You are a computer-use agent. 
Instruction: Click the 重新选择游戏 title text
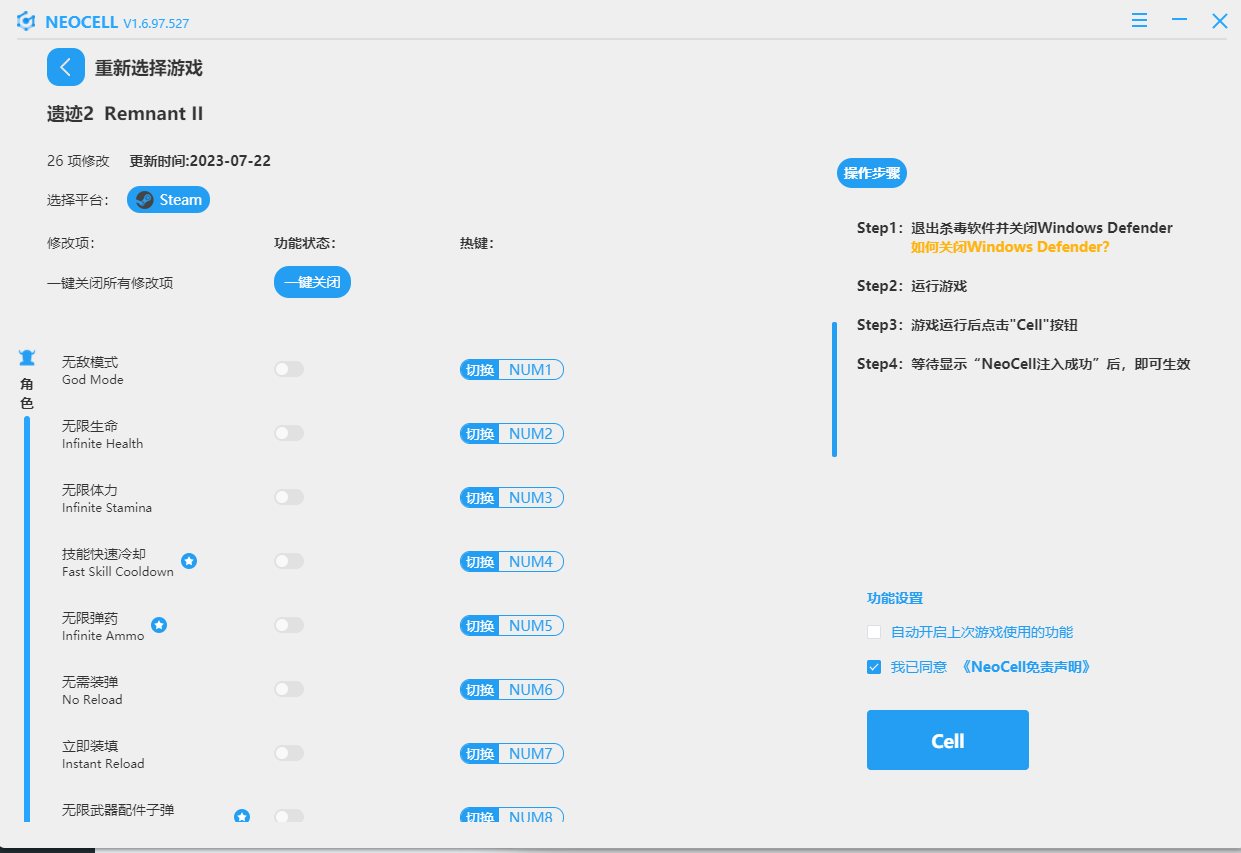149,68
